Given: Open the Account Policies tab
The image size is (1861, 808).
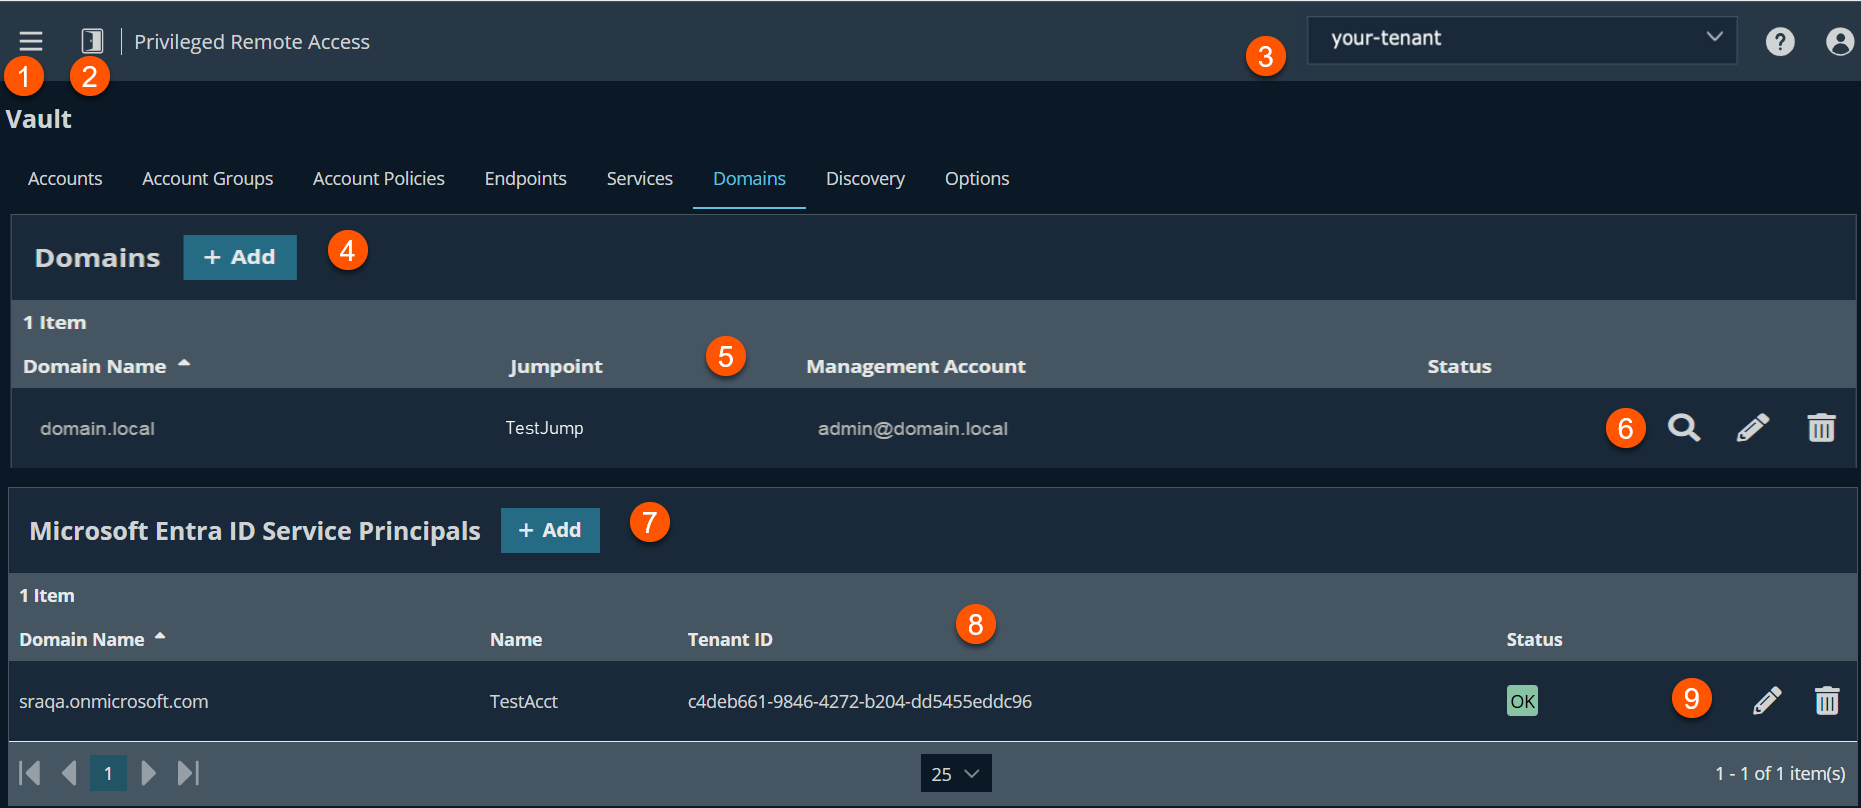Looking at the screenshot, I should click(x=379, y=179).
